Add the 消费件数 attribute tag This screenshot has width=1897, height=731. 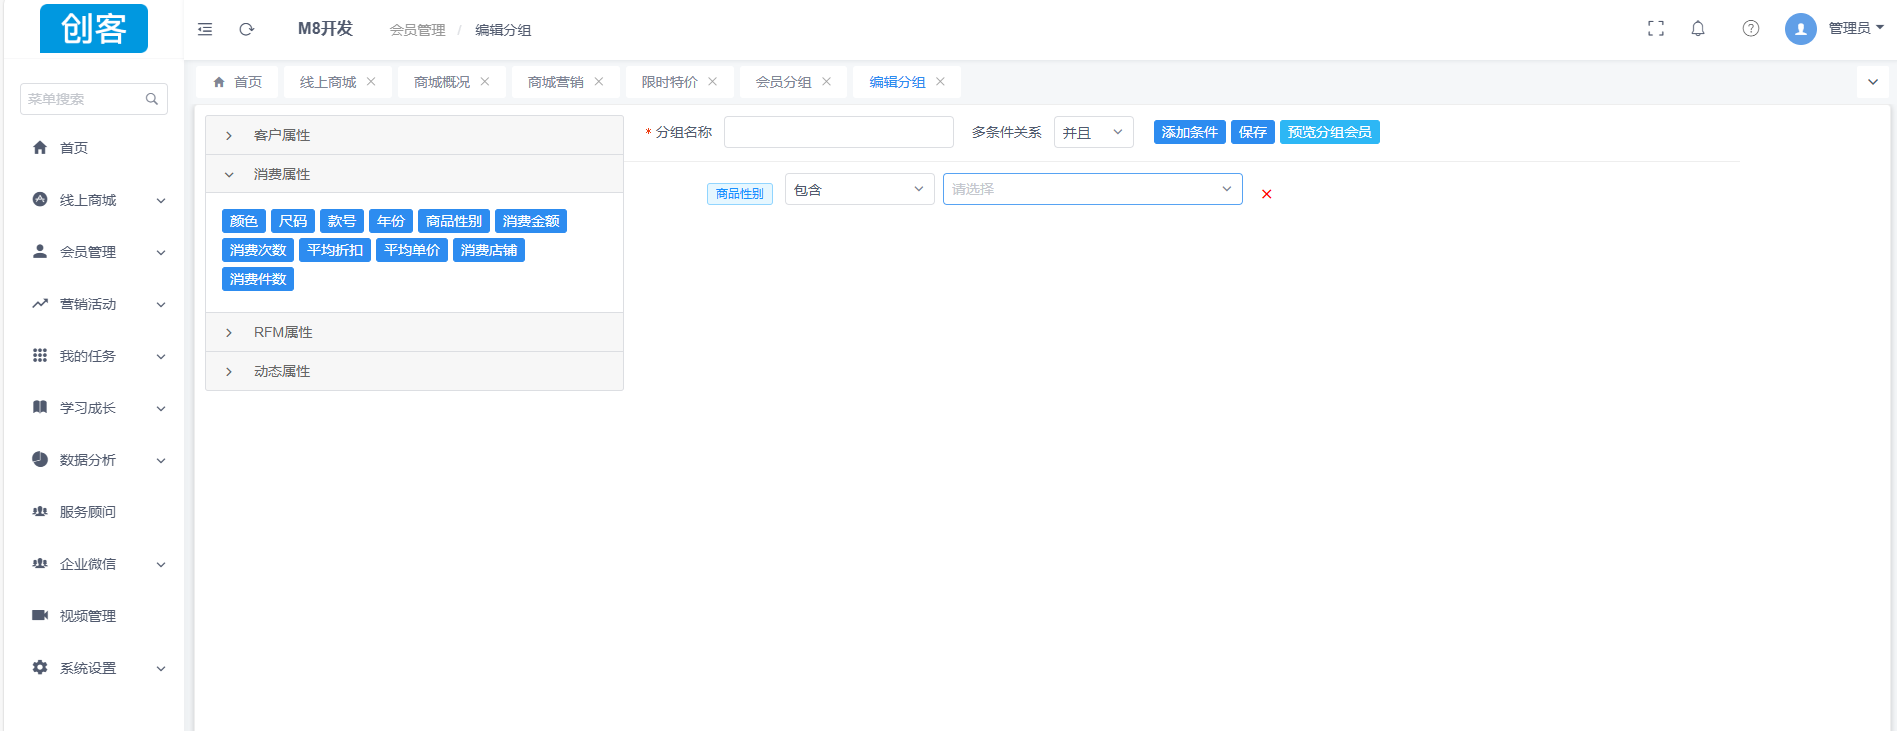pos(258,279)
